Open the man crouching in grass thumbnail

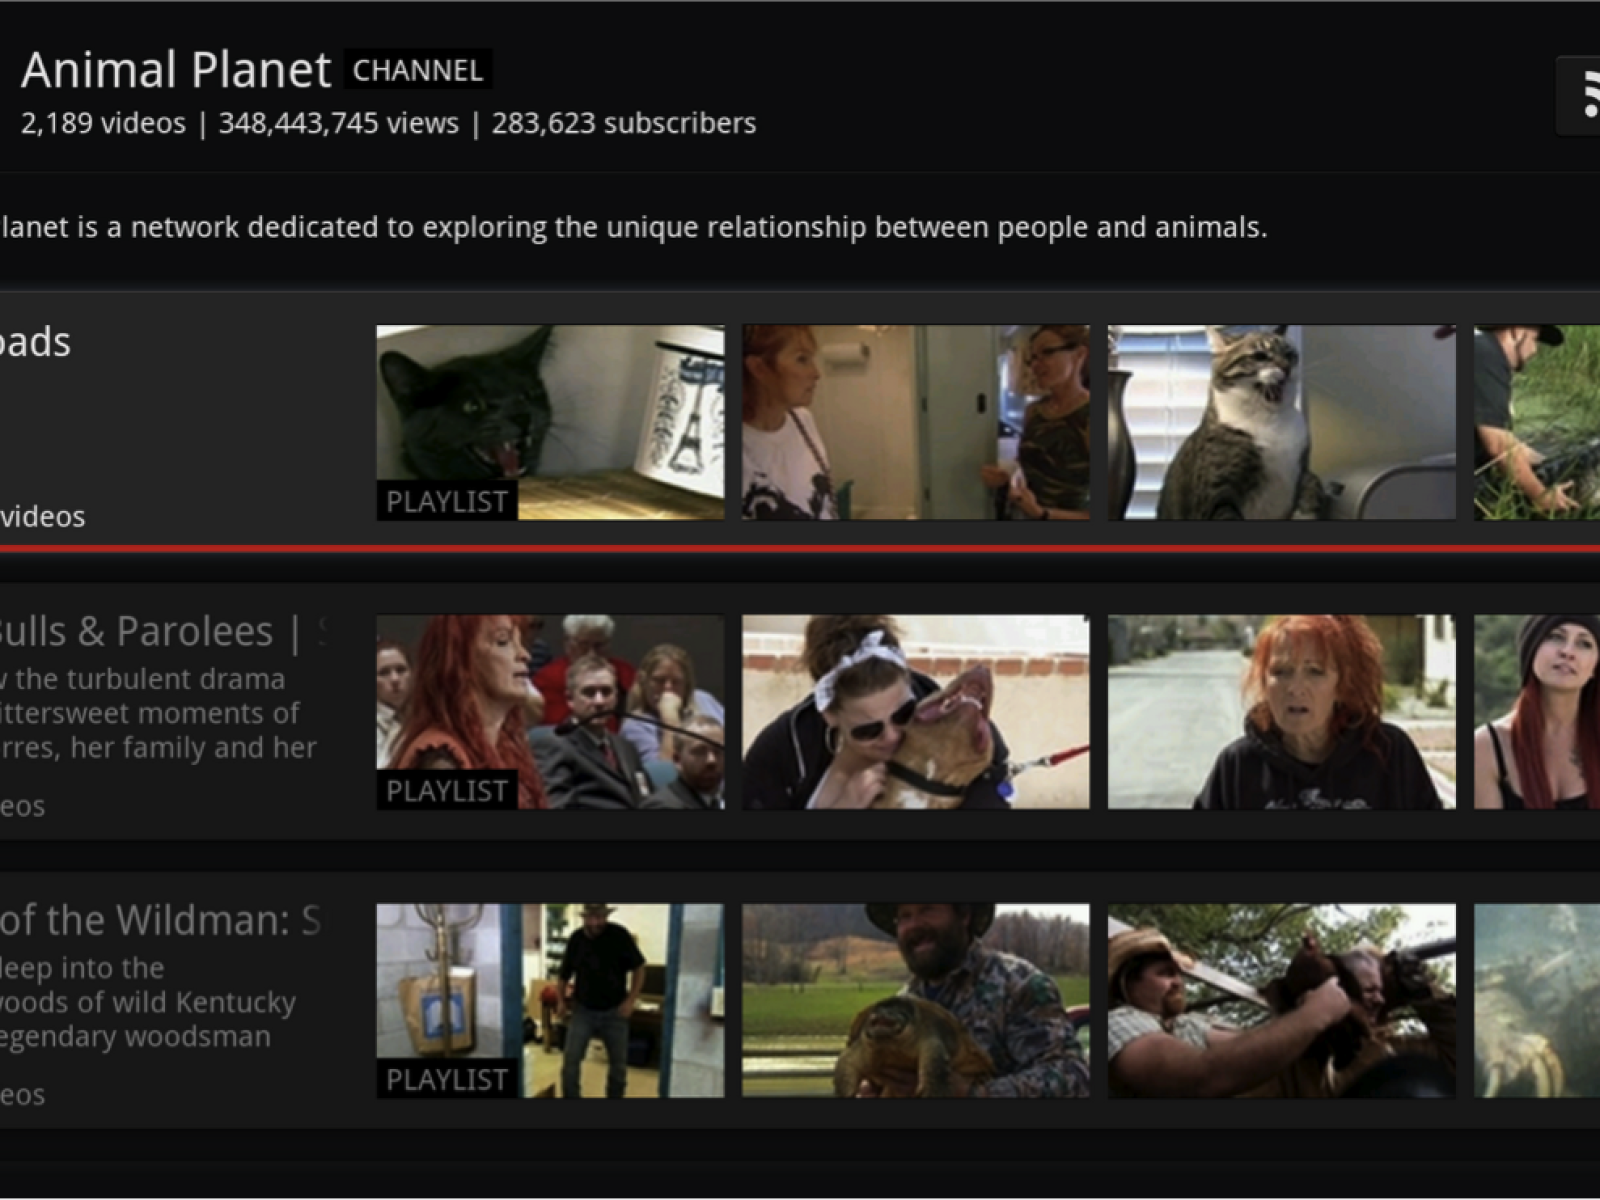coord(1537,422)
